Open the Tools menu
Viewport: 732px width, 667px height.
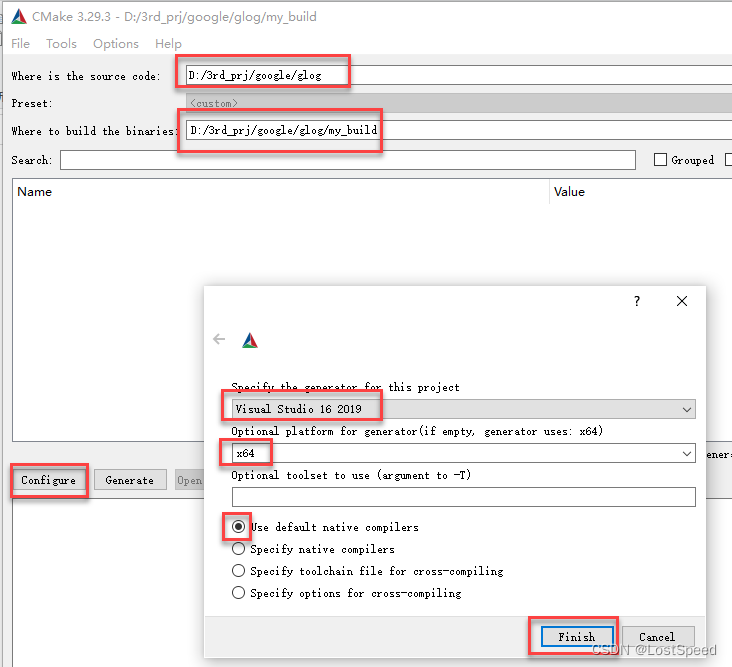(x=61, y=43)
